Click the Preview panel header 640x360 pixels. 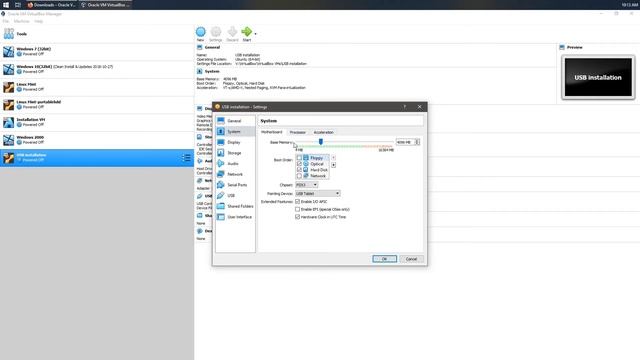point(574,47)
